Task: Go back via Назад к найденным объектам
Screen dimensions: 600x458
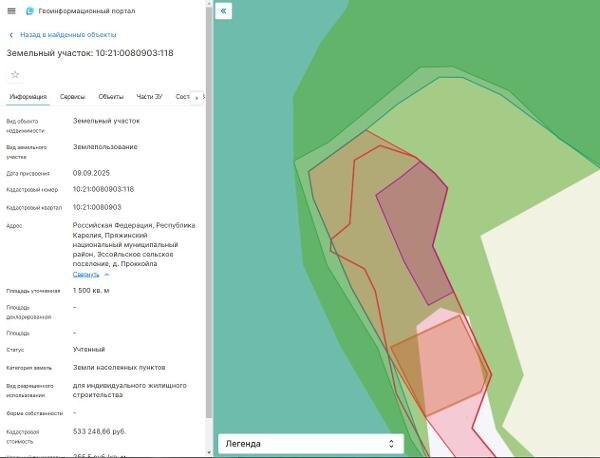Action: tap(68, 35)
